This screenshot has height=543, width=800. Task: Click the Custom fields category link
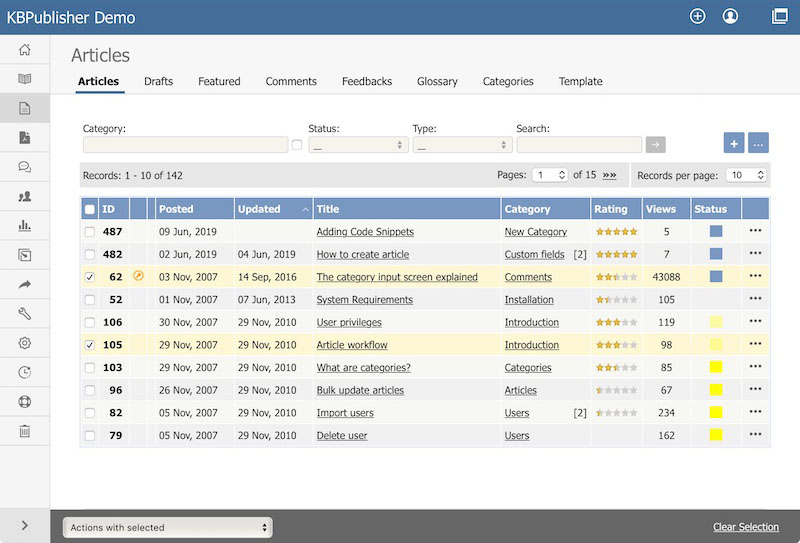pyautogui.click(x=534, y=254)
